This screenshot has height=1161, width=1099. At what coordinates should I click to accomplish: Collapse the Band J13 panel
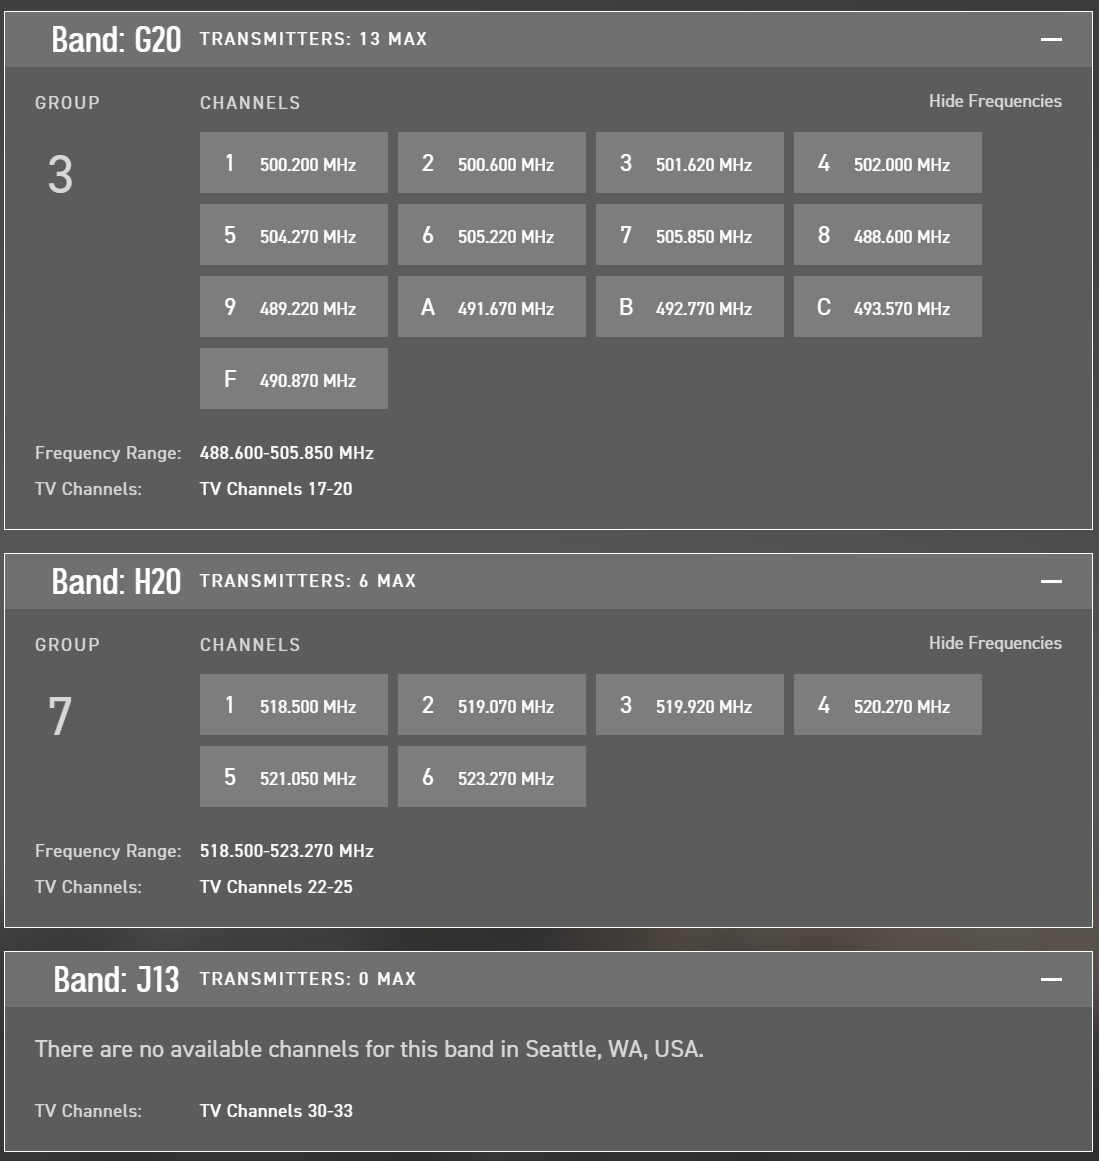(x=1050, y=979)
